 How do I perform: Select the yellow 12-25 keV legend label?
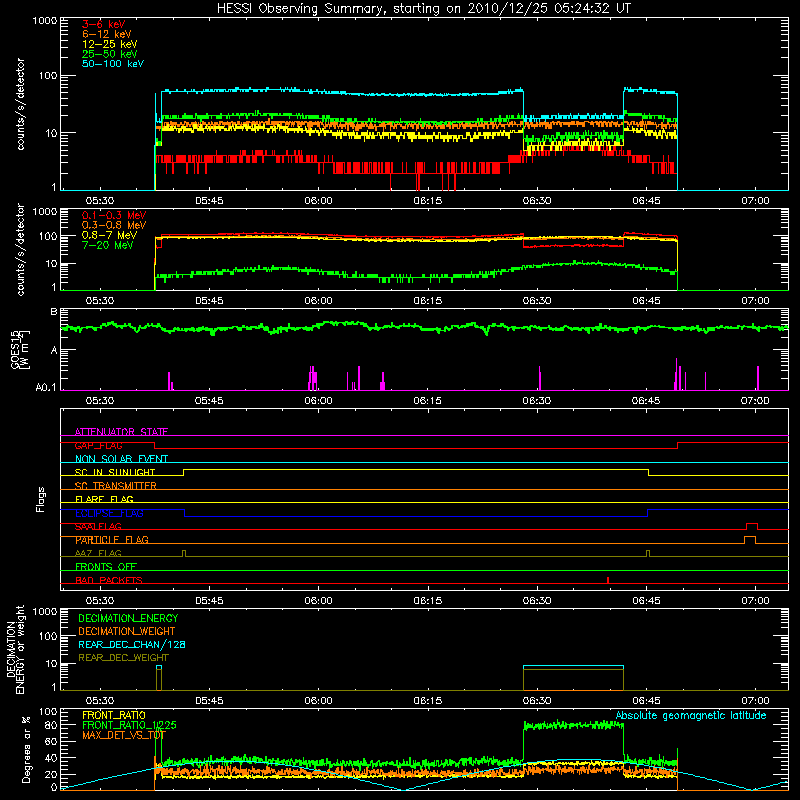[x=110, y=44]
